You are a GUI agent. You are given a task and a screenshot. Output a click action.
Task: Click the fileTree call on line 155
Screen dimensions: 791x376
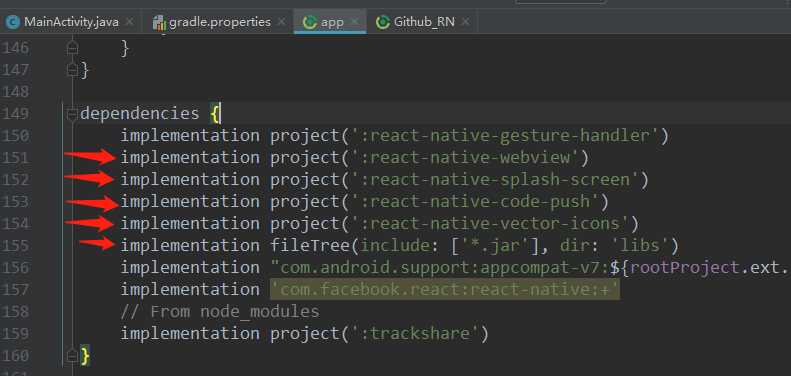474,246
